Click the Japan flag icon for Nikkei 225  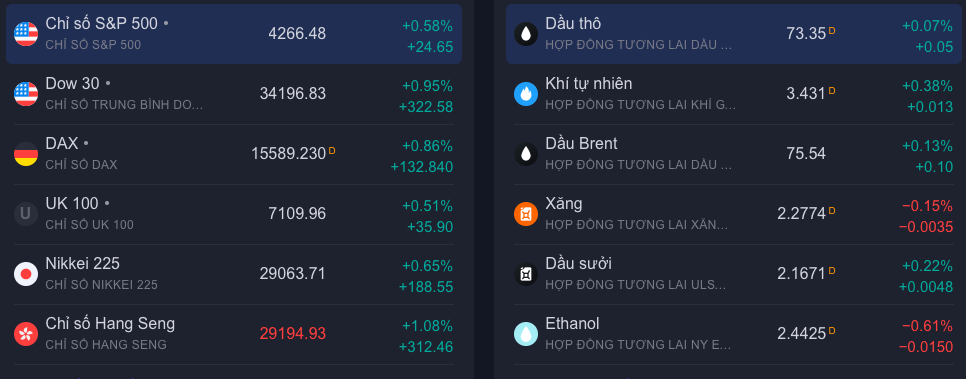coord(26,274)
